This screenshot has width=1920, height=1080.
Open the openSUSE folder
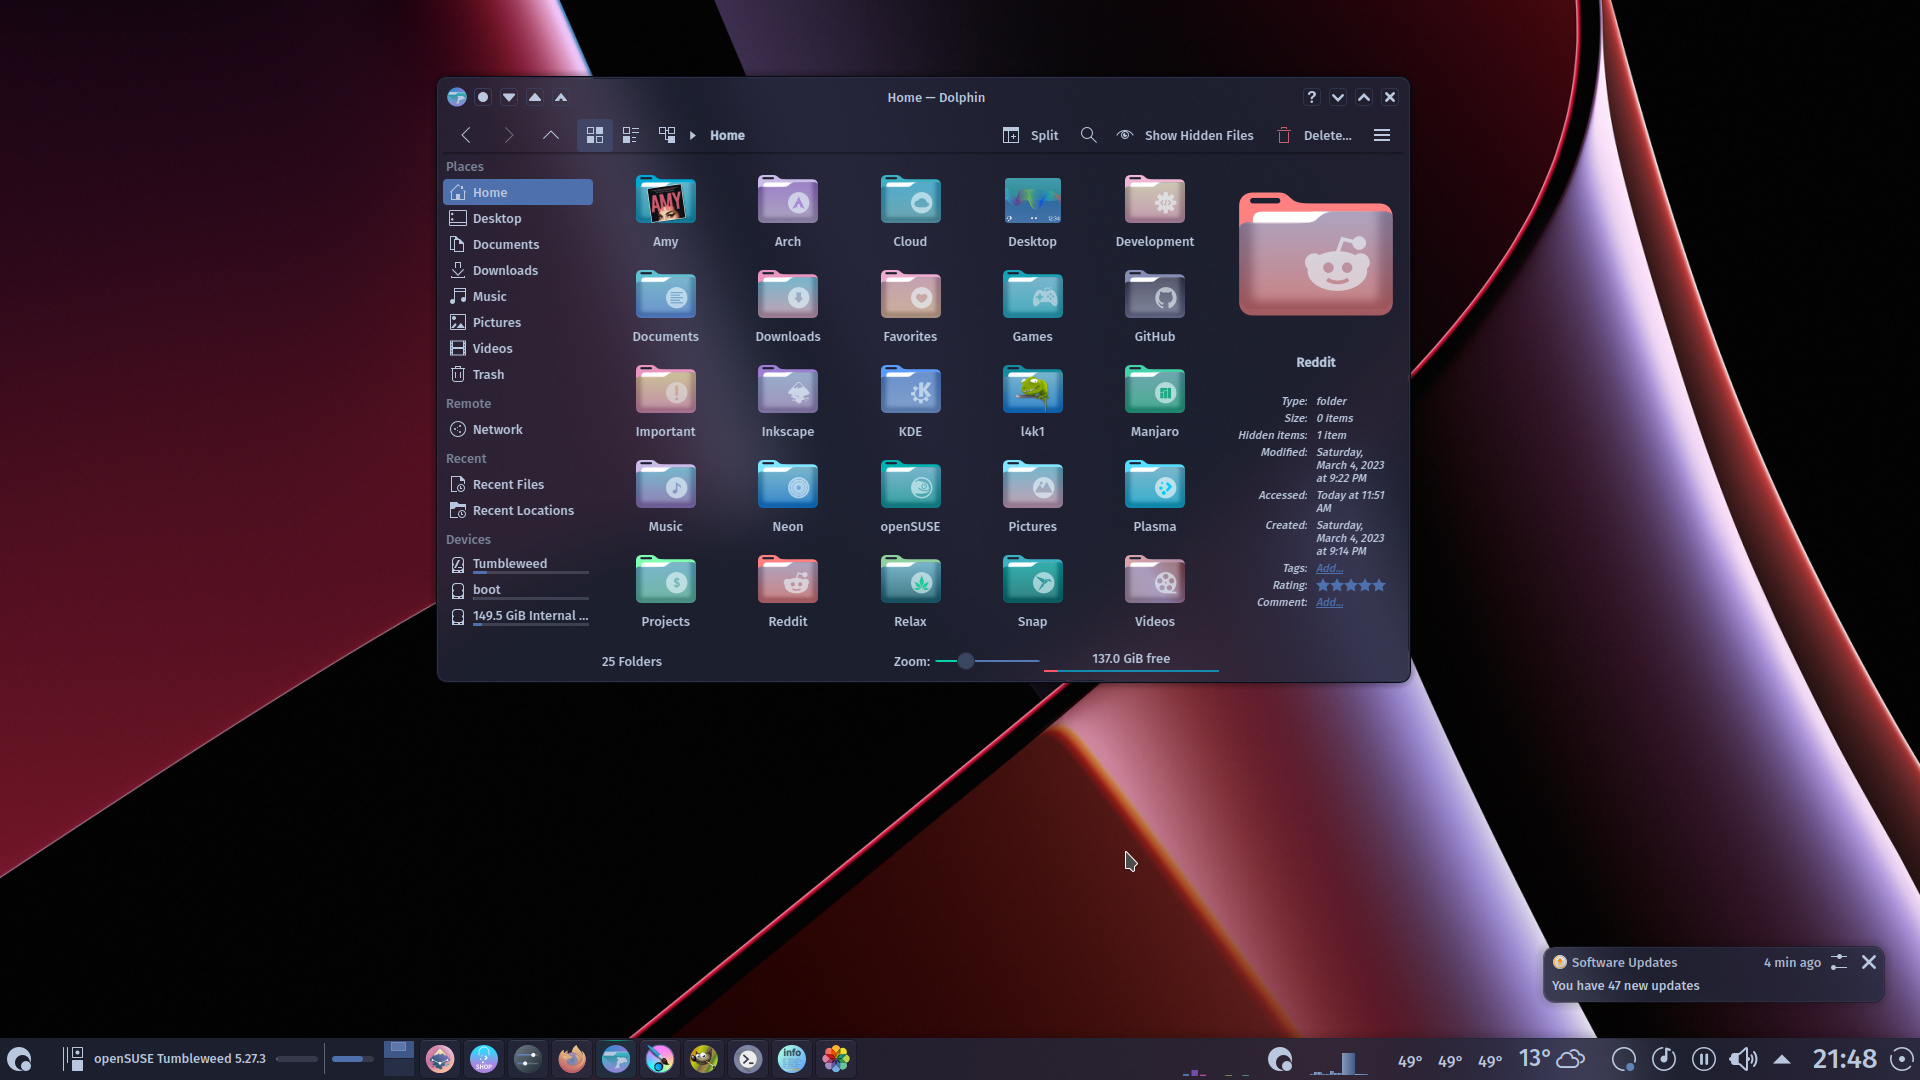(910, 497)
